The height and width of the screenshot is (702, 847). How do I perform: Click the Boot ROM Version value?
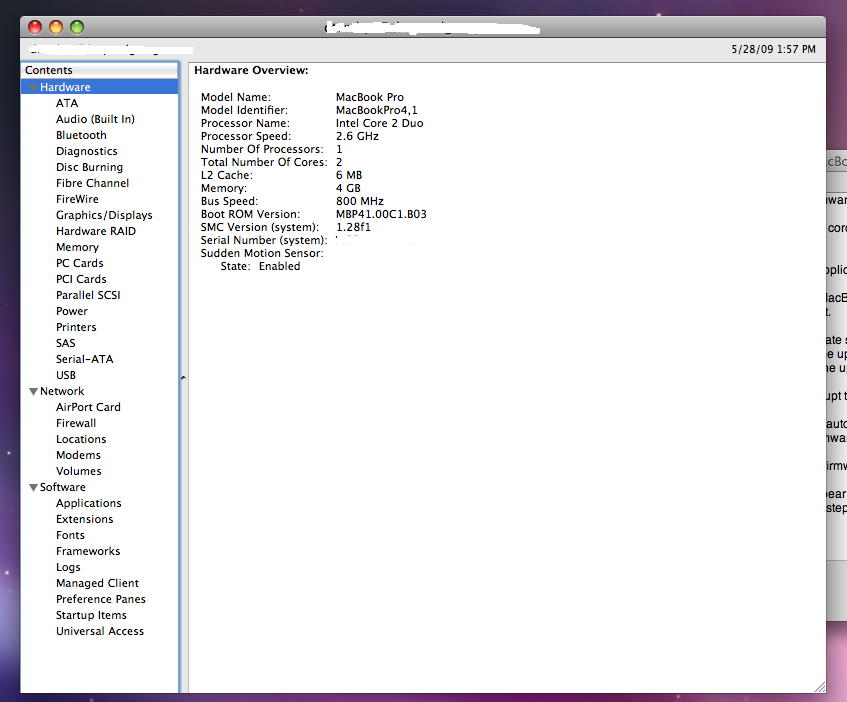click(381, 214)
